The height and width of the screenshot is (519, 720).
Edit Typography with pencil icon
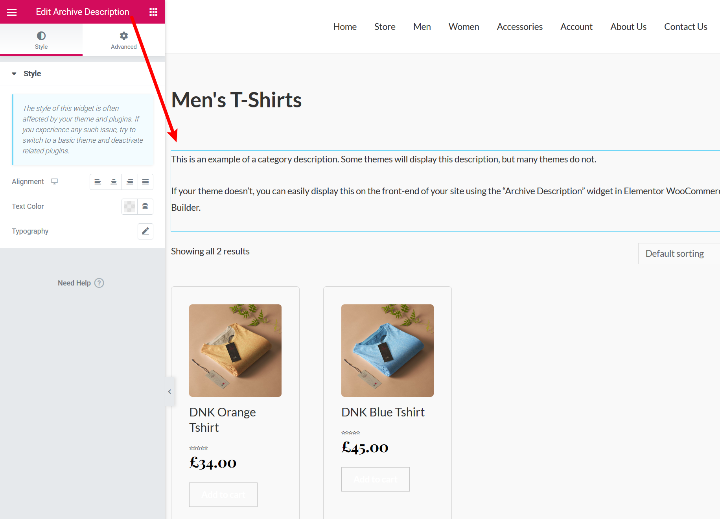click(x=146, y=231)
